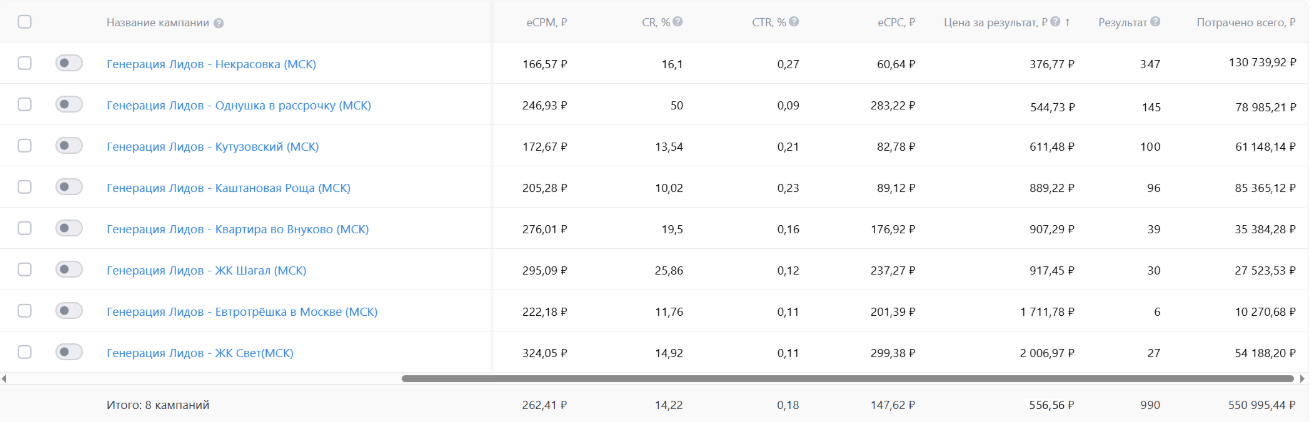Click help icon beside CTR, % header
The width and height of the screenshot is (1311, 422).
[x=794, y=22]
